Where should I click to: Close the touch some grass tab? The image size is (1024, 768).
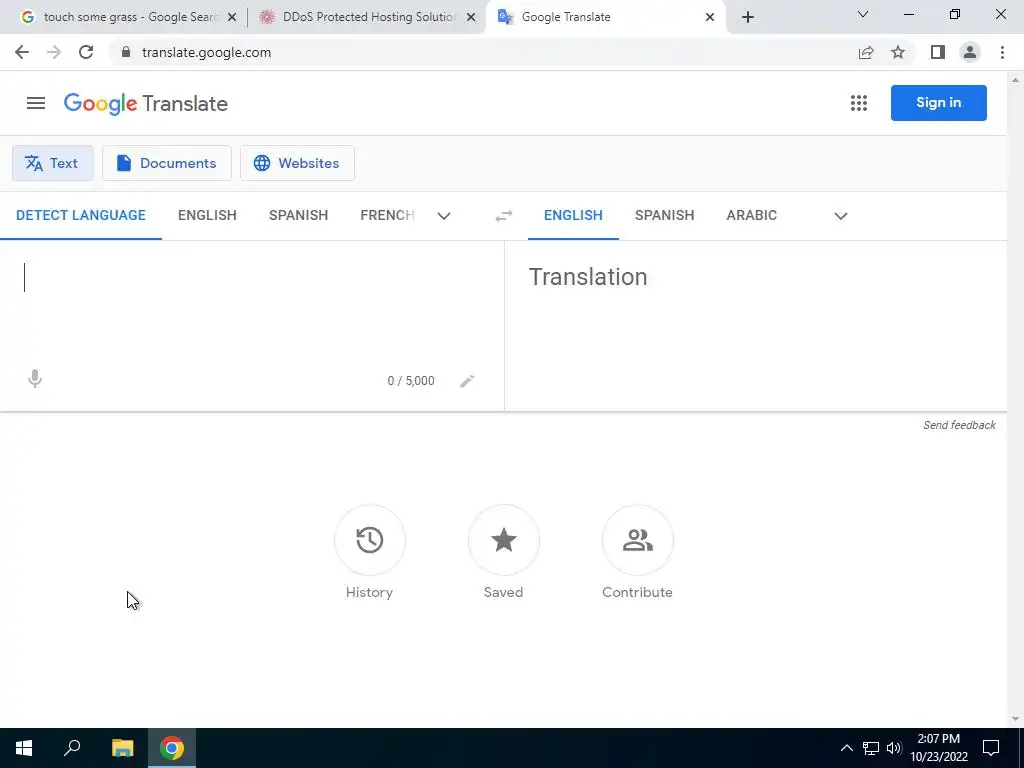click(x=232, y=17)
